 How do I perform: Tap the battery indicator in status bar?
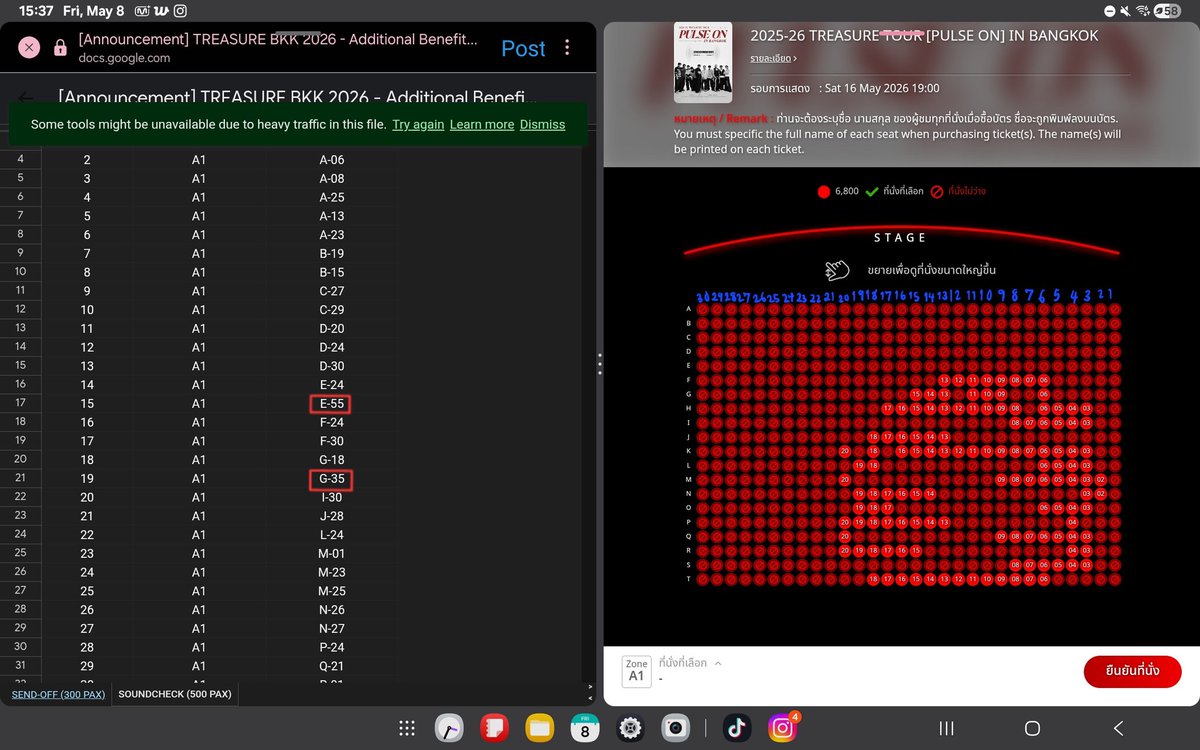tap(1169, 10)
